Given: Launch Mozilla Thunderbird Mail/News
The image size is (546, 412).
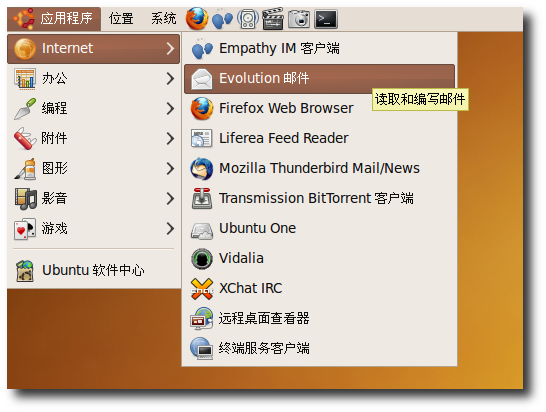Looking at the screenshot, I should [x=319, y=169].
